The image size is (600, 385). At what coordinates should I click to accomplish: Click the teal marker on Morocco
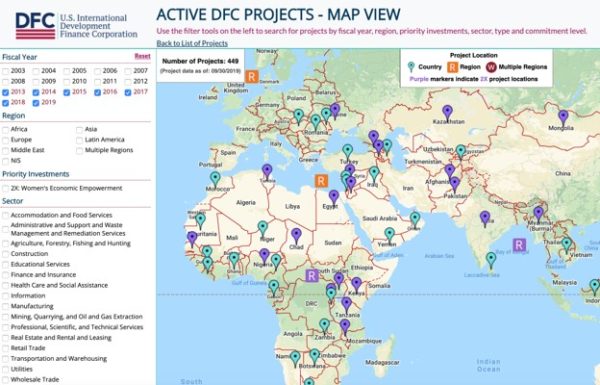point(215,179)
